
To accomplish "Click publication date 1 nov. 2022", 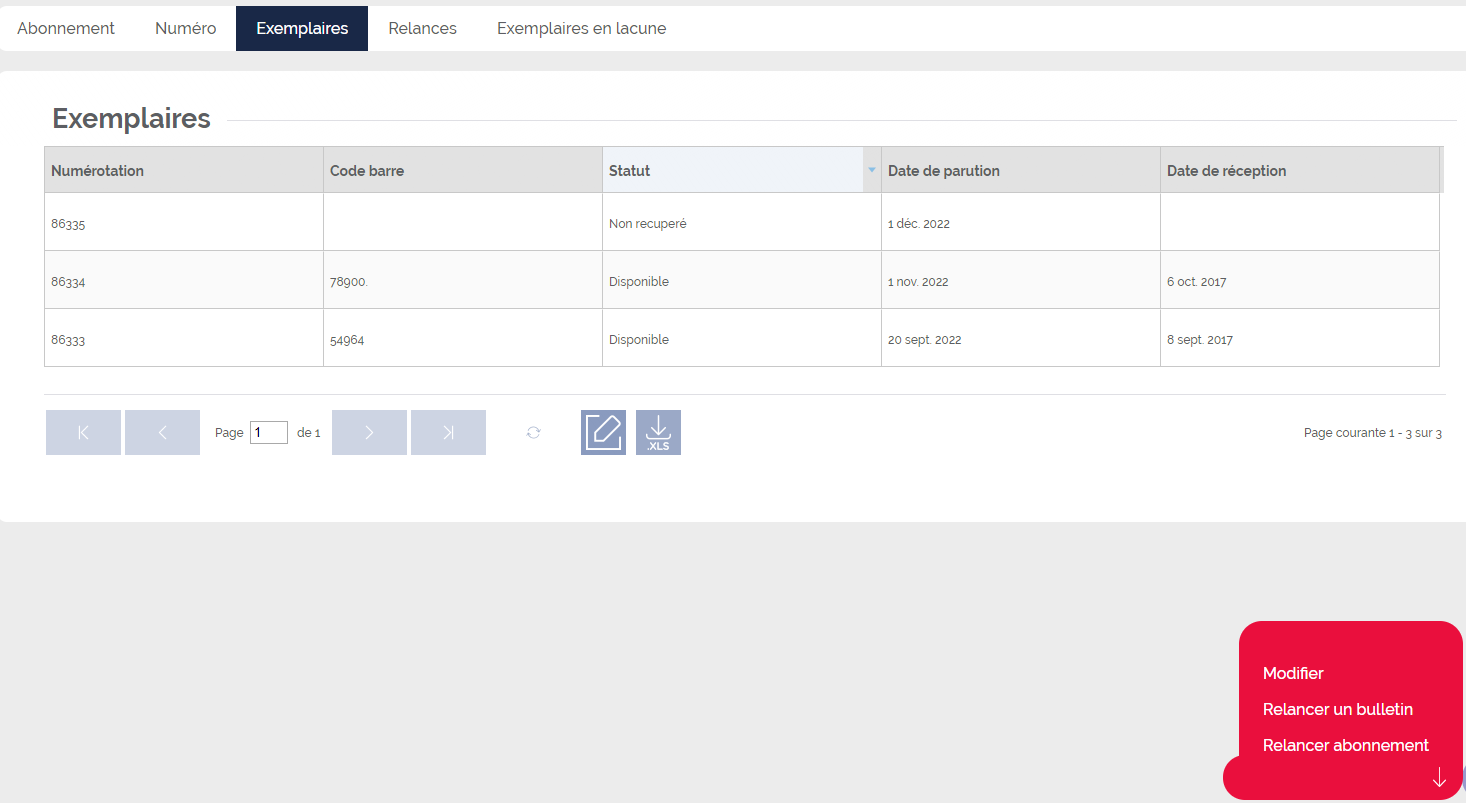I will point(1020,281).
